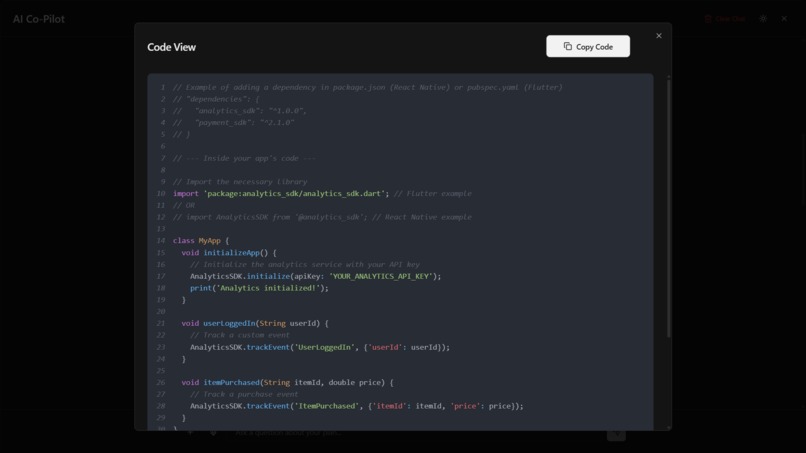Click the '// Flutter example' trailing comment
Screen dimensions: 806x453
click(x=432, y=193)
